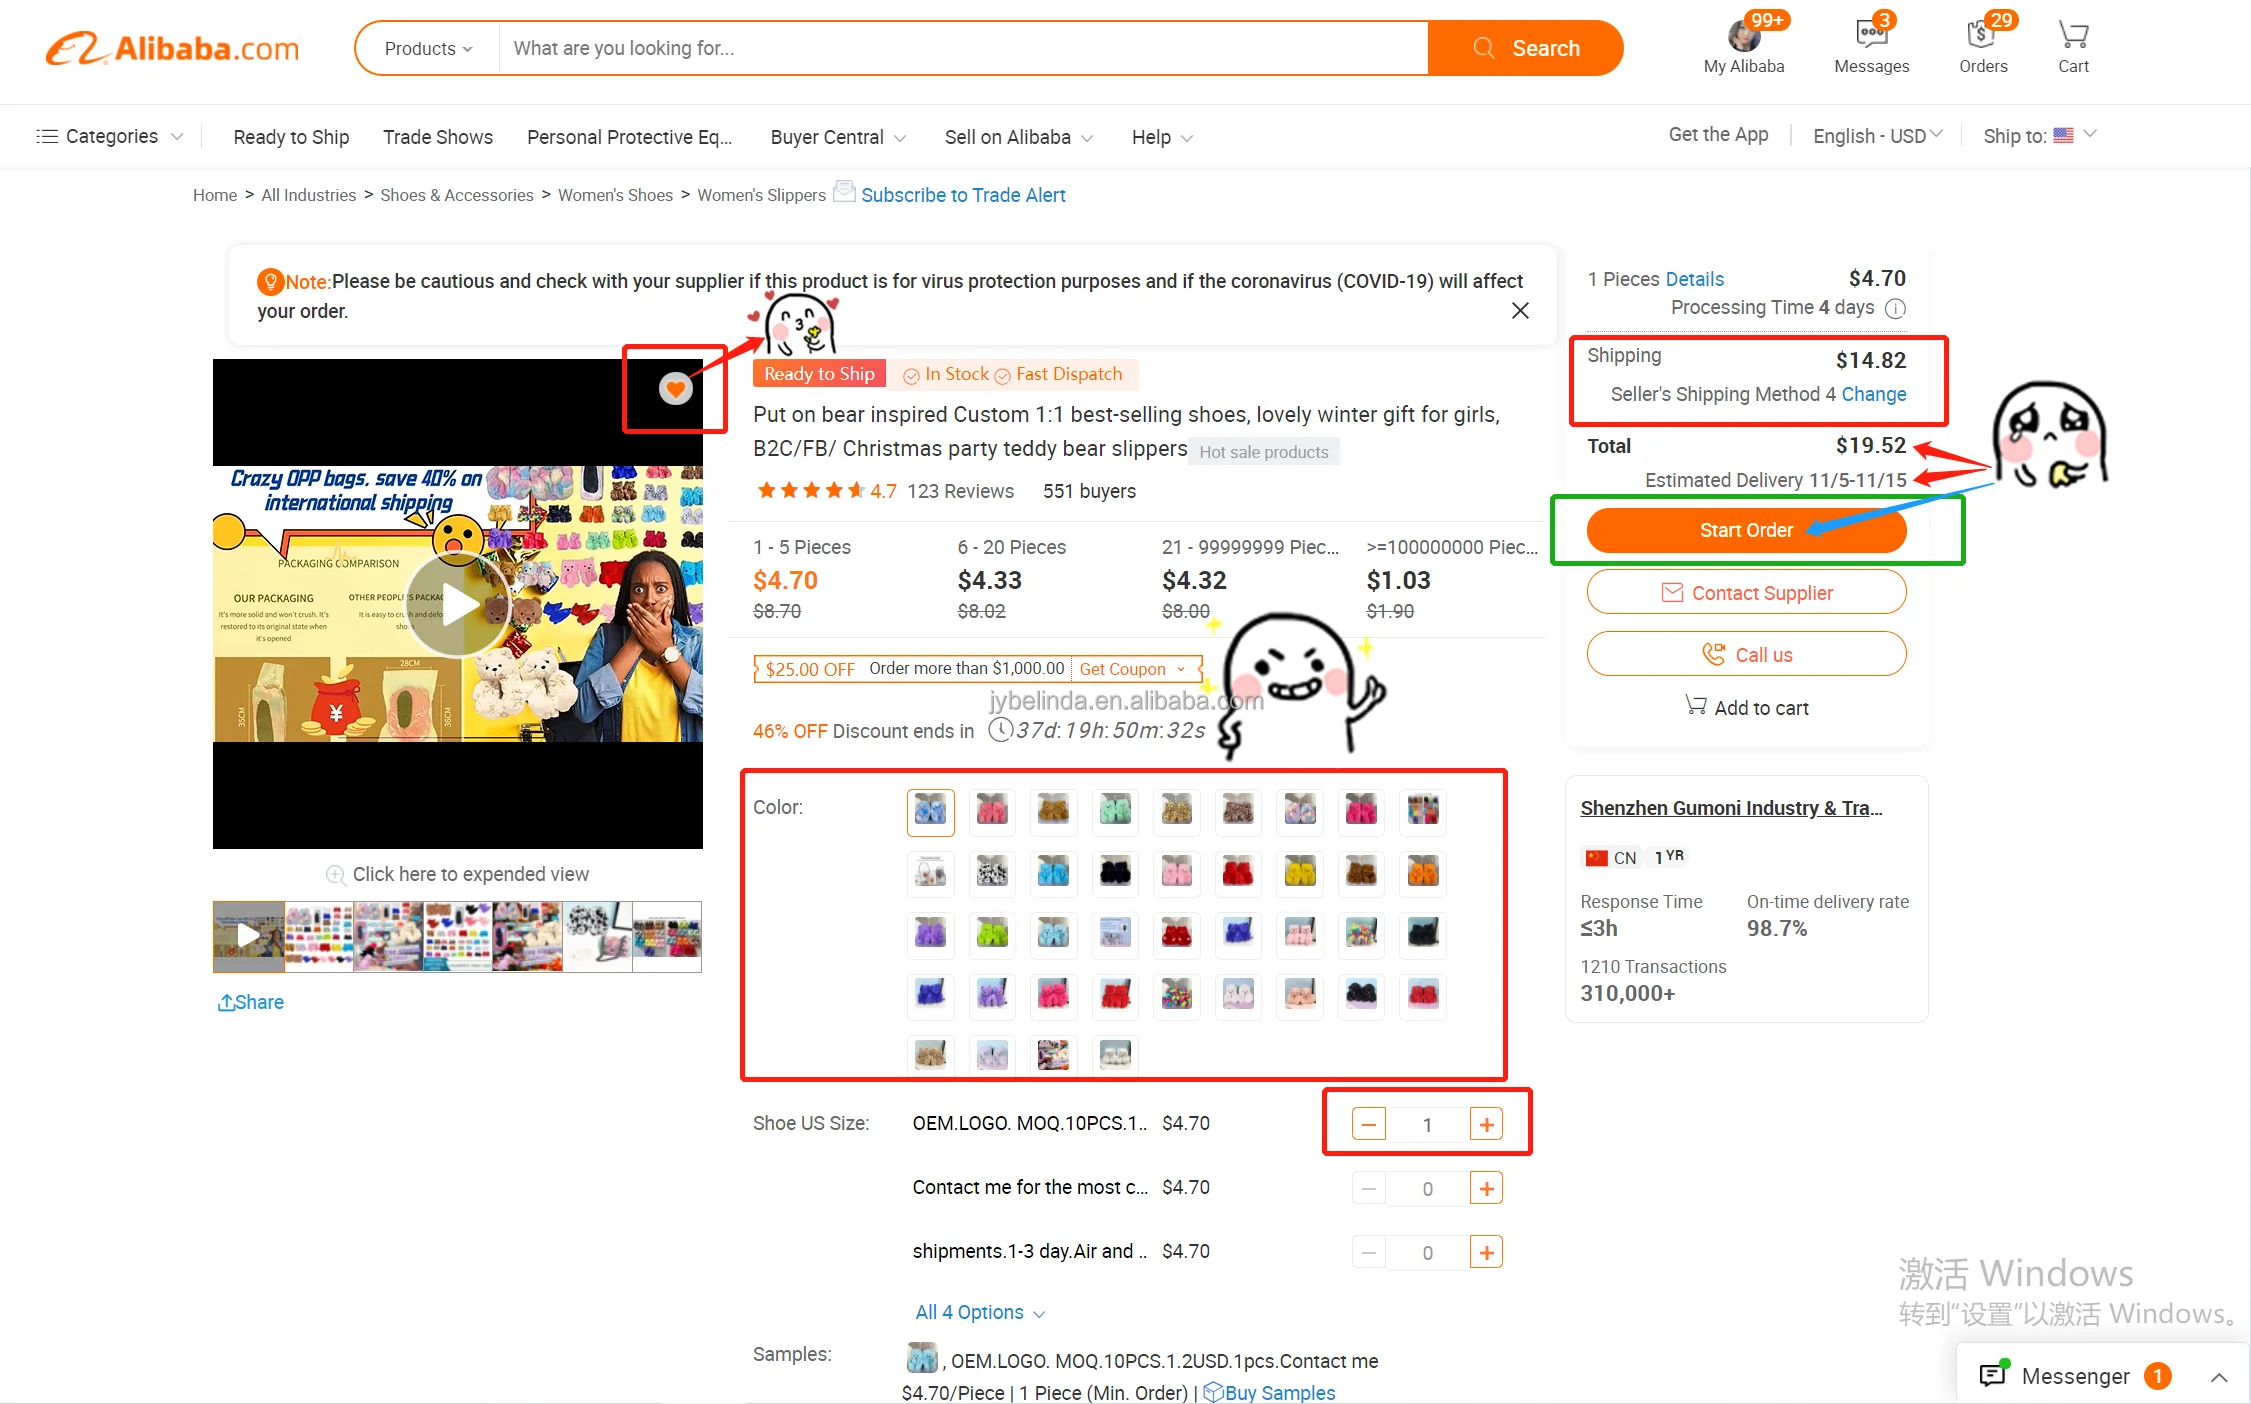Play the product video
Screen dimensions: 2251x1404
tap(458, 604)
